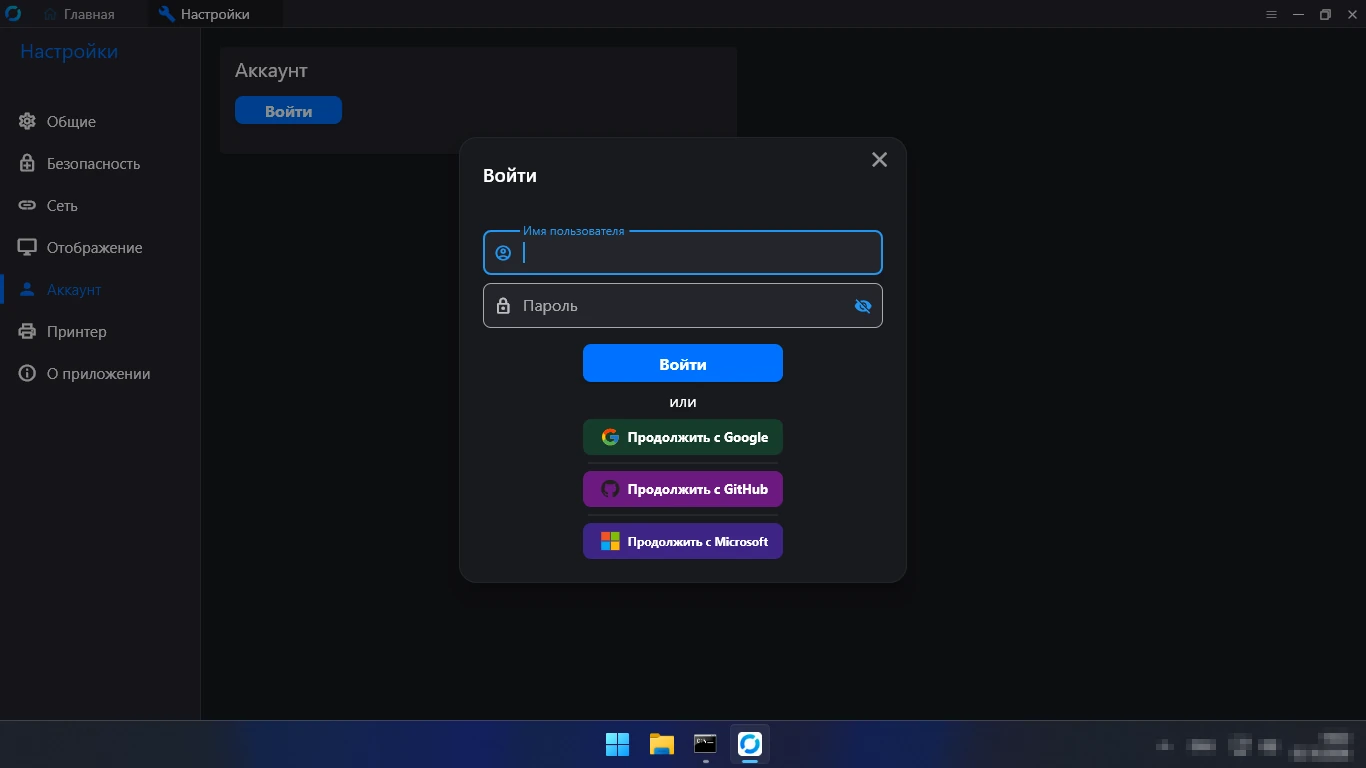Click the RustDesk taskbar icon
The image size is (1366, 768).
coord(750,744)
